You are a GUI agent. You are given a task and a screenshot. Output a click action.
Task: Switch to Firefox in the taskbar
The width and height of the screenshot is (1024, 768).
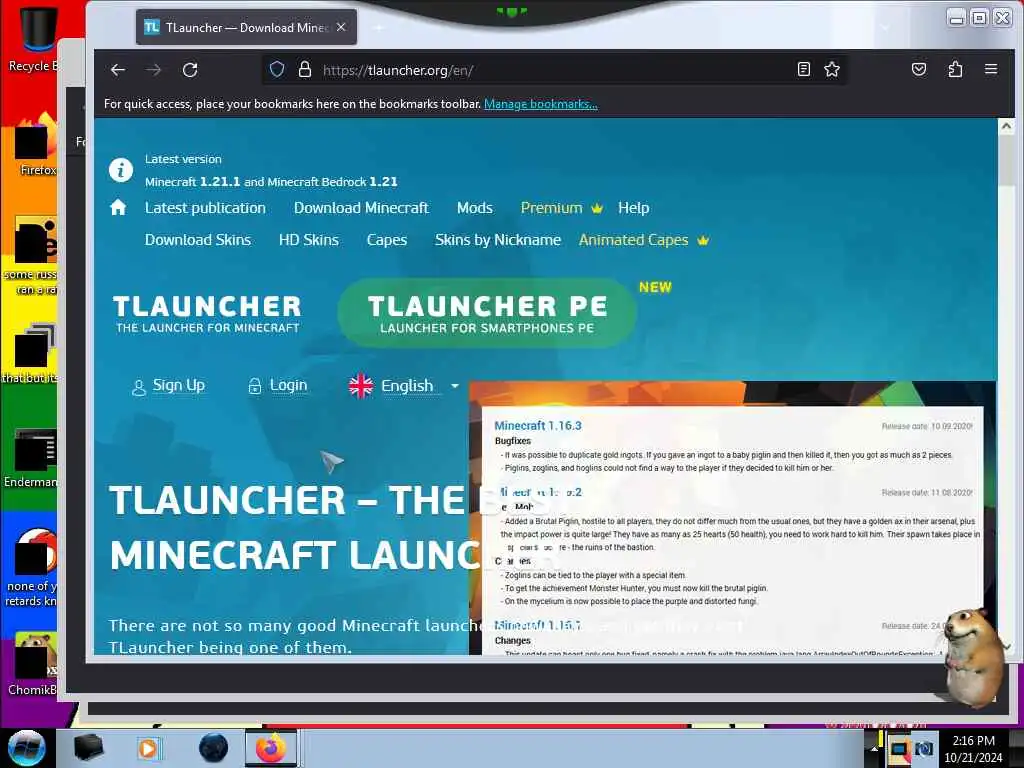click(271, 748)
